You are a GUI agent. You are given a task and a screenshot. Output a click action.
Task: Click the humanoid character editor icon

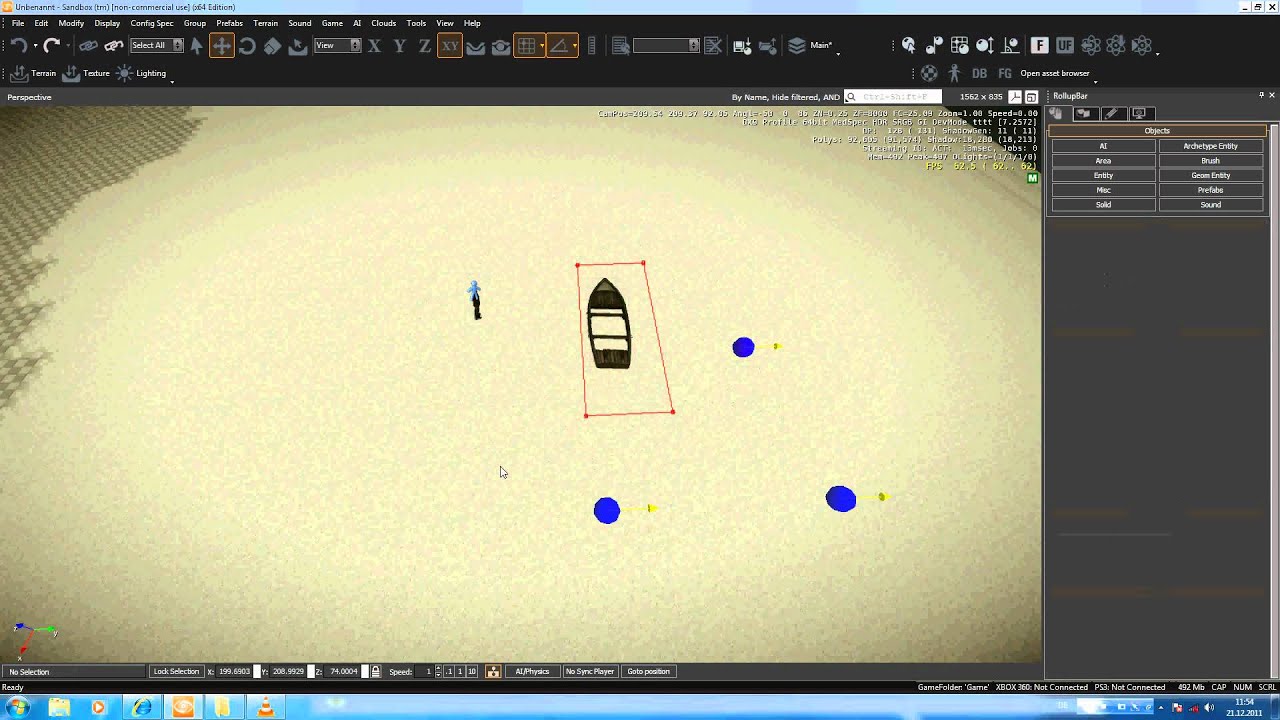click(x=954, y=73)
